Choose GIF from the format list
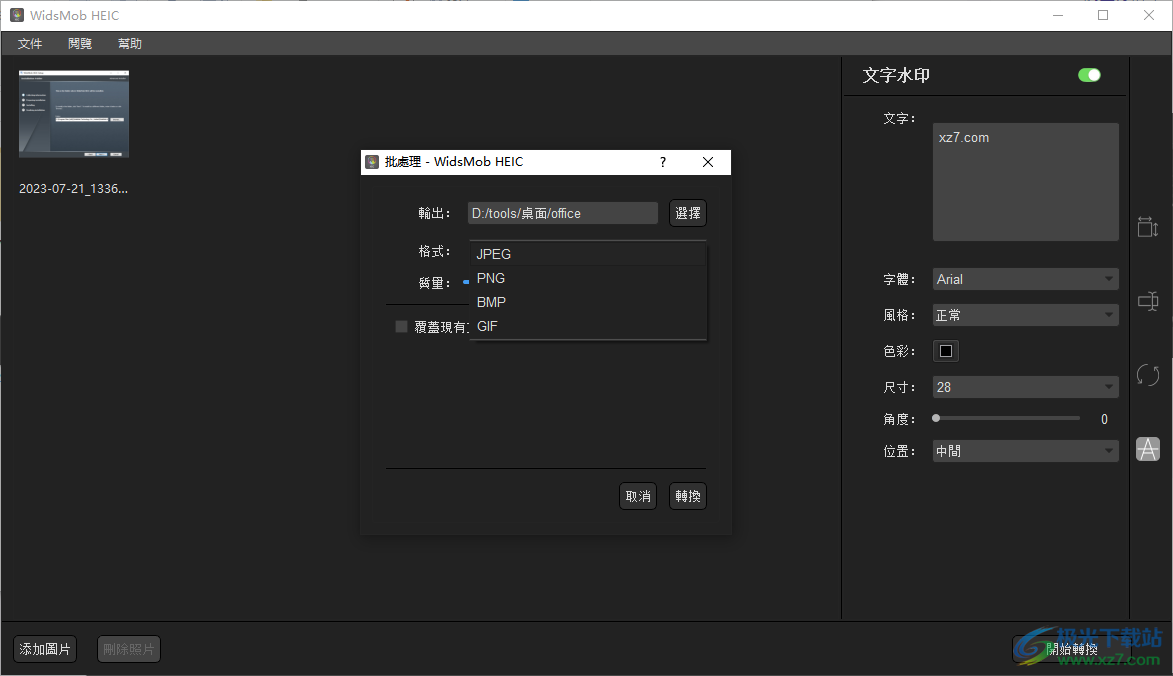Viewport: 1173px width, 676px height. (588, 326)
